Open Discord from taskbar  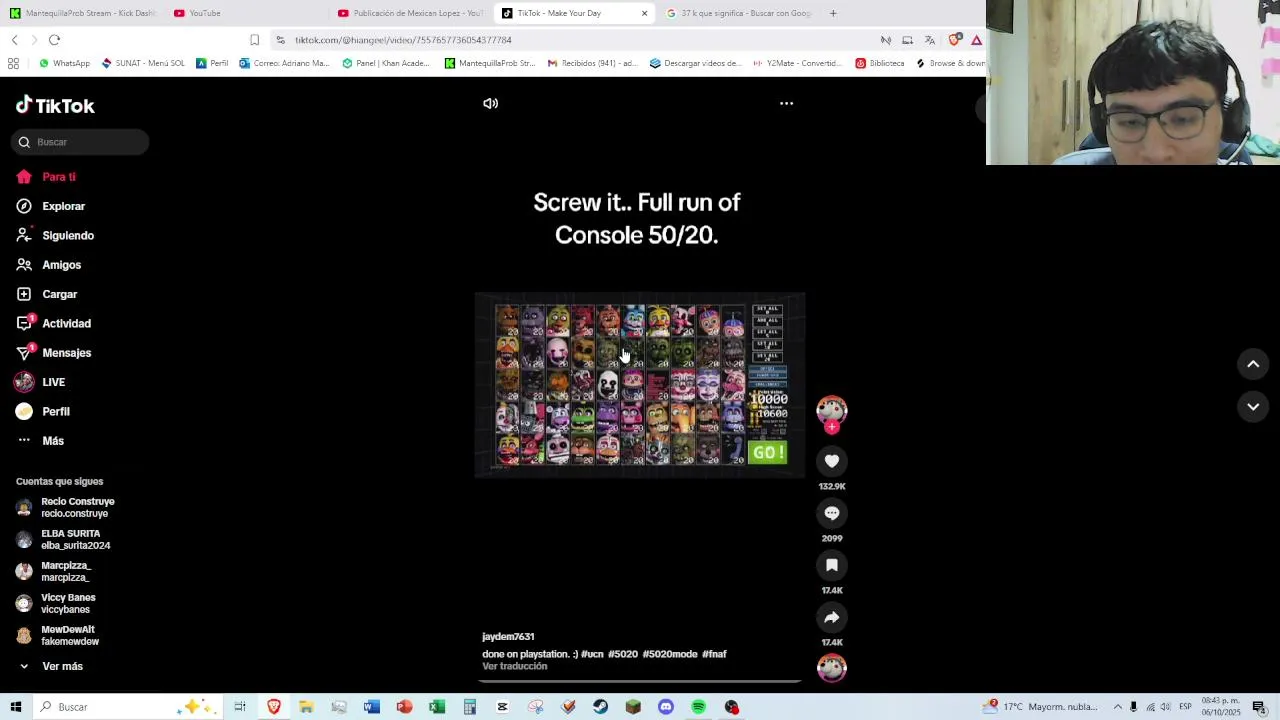[666, 707]
